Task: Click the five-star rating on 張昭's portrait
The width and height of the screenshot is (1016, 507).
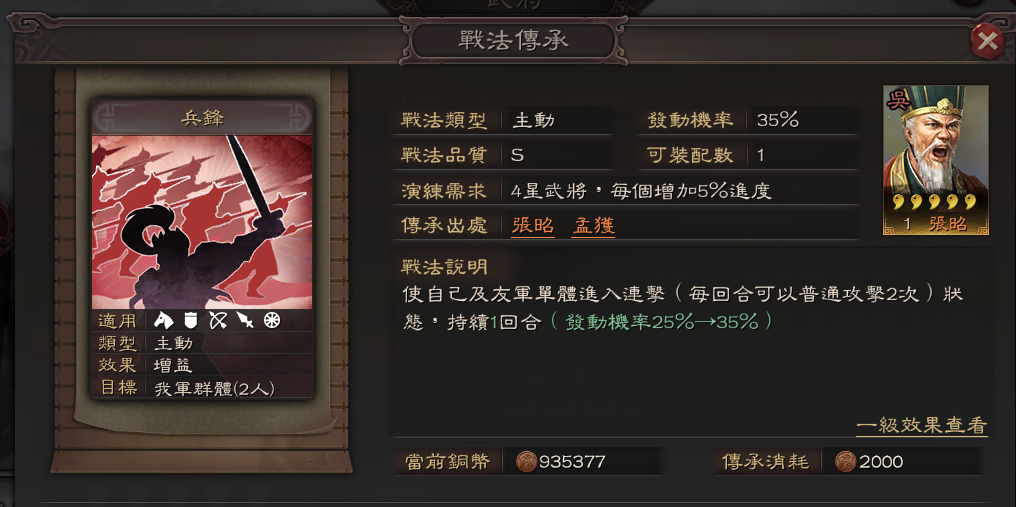Action: pos(936,202)
